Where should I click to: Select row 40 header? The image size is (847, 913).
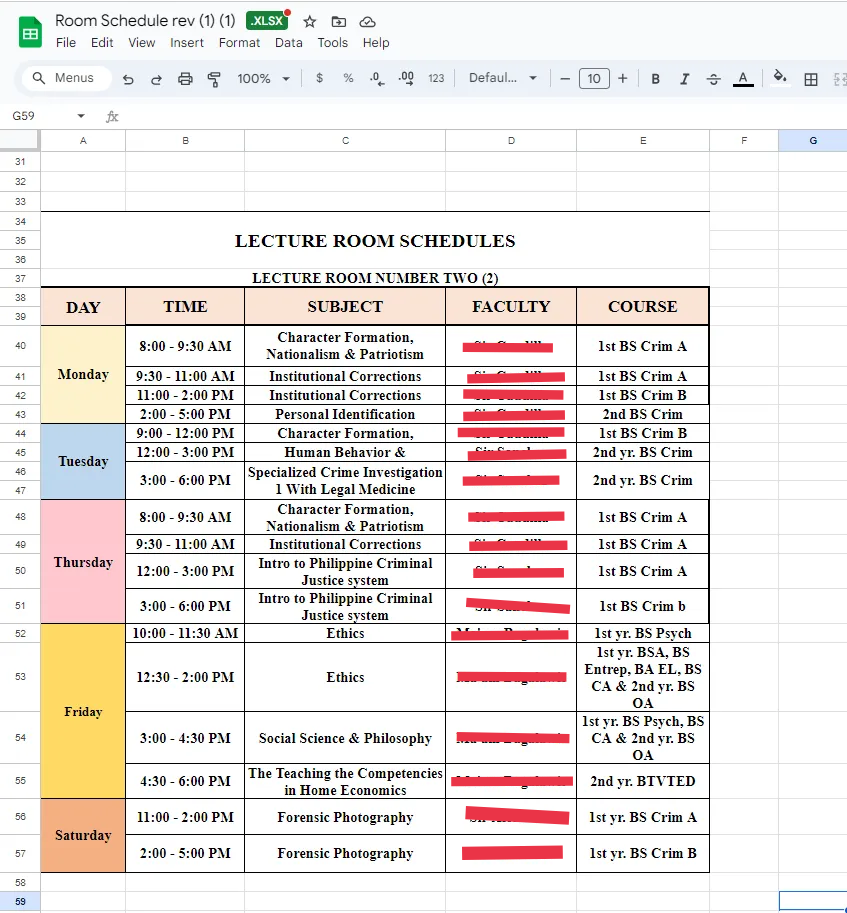click(20, 346)
